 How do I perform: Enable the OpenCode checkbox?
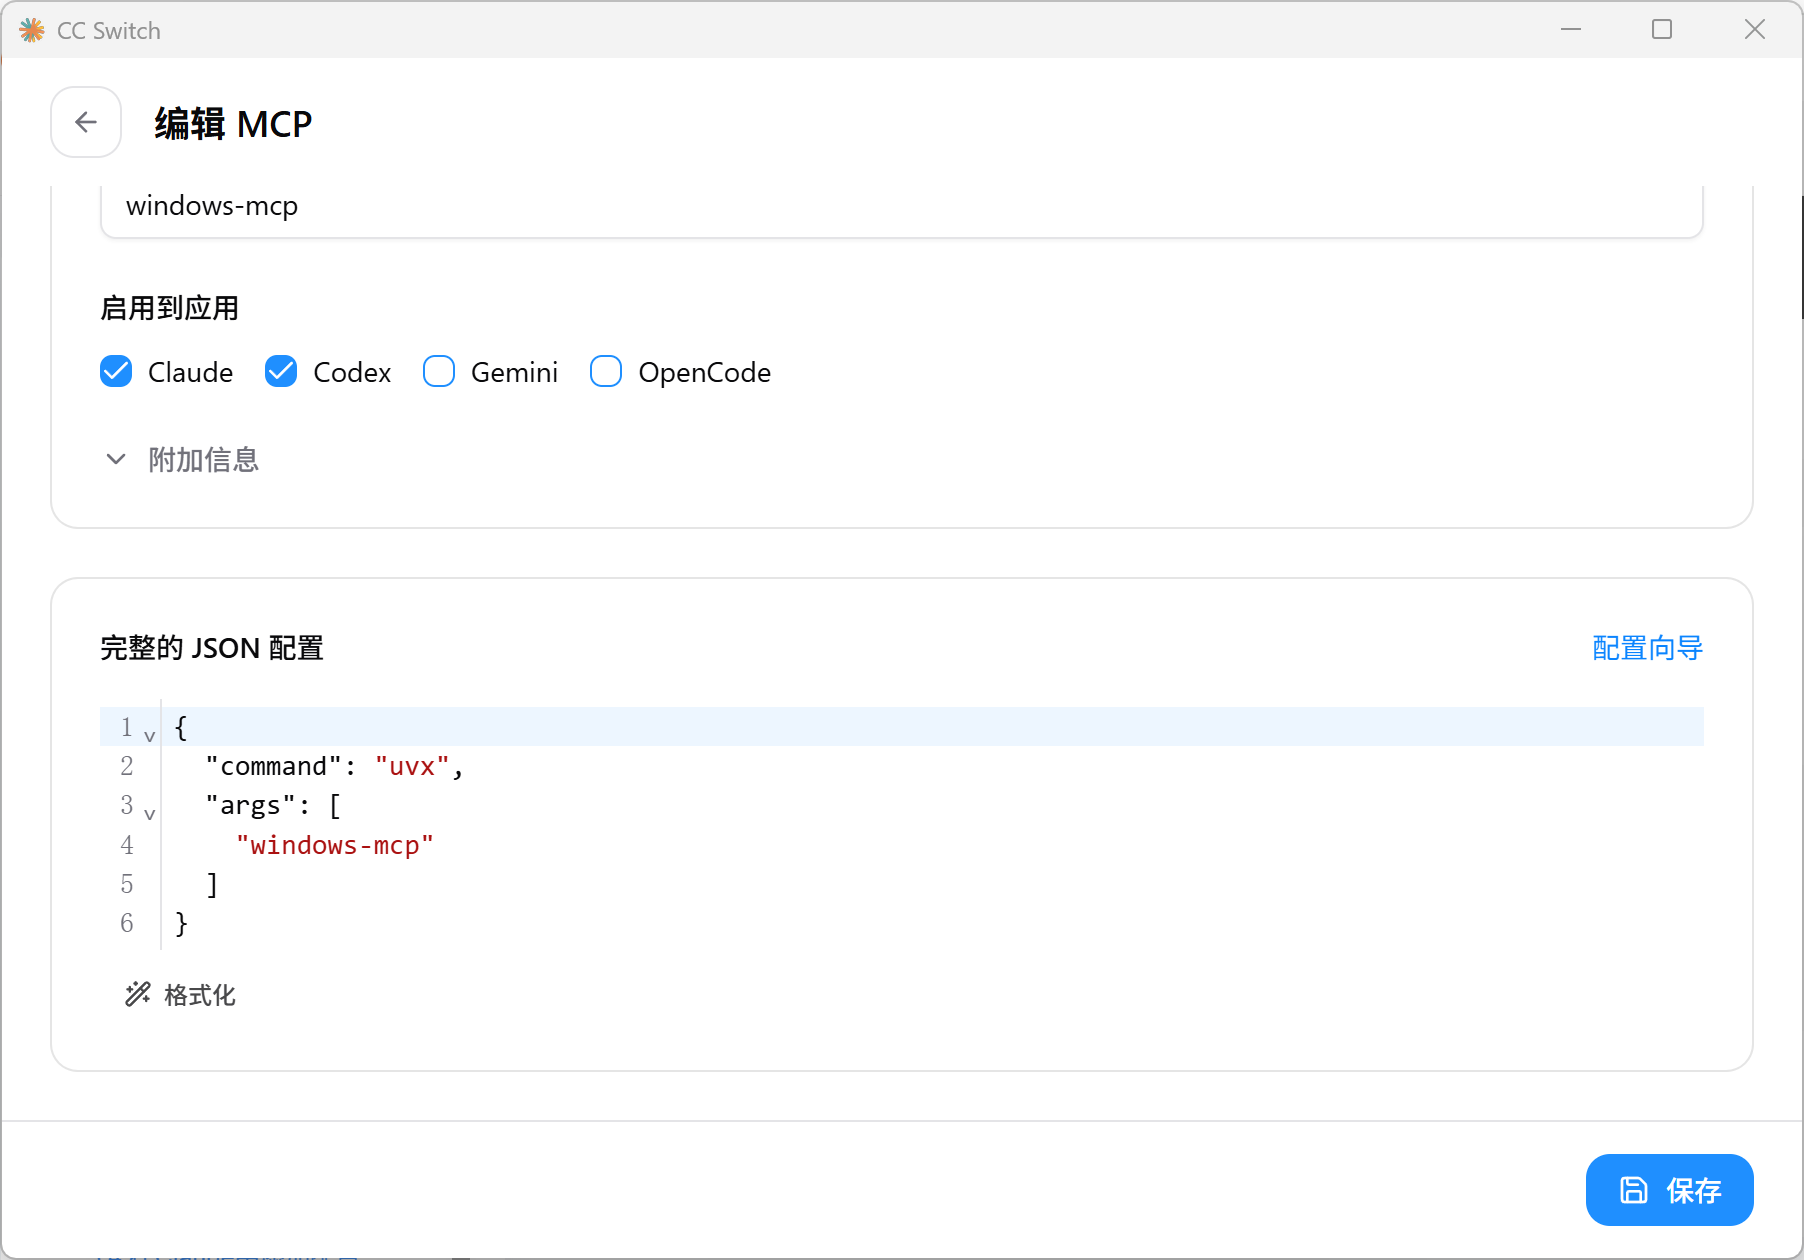(606, 371)
